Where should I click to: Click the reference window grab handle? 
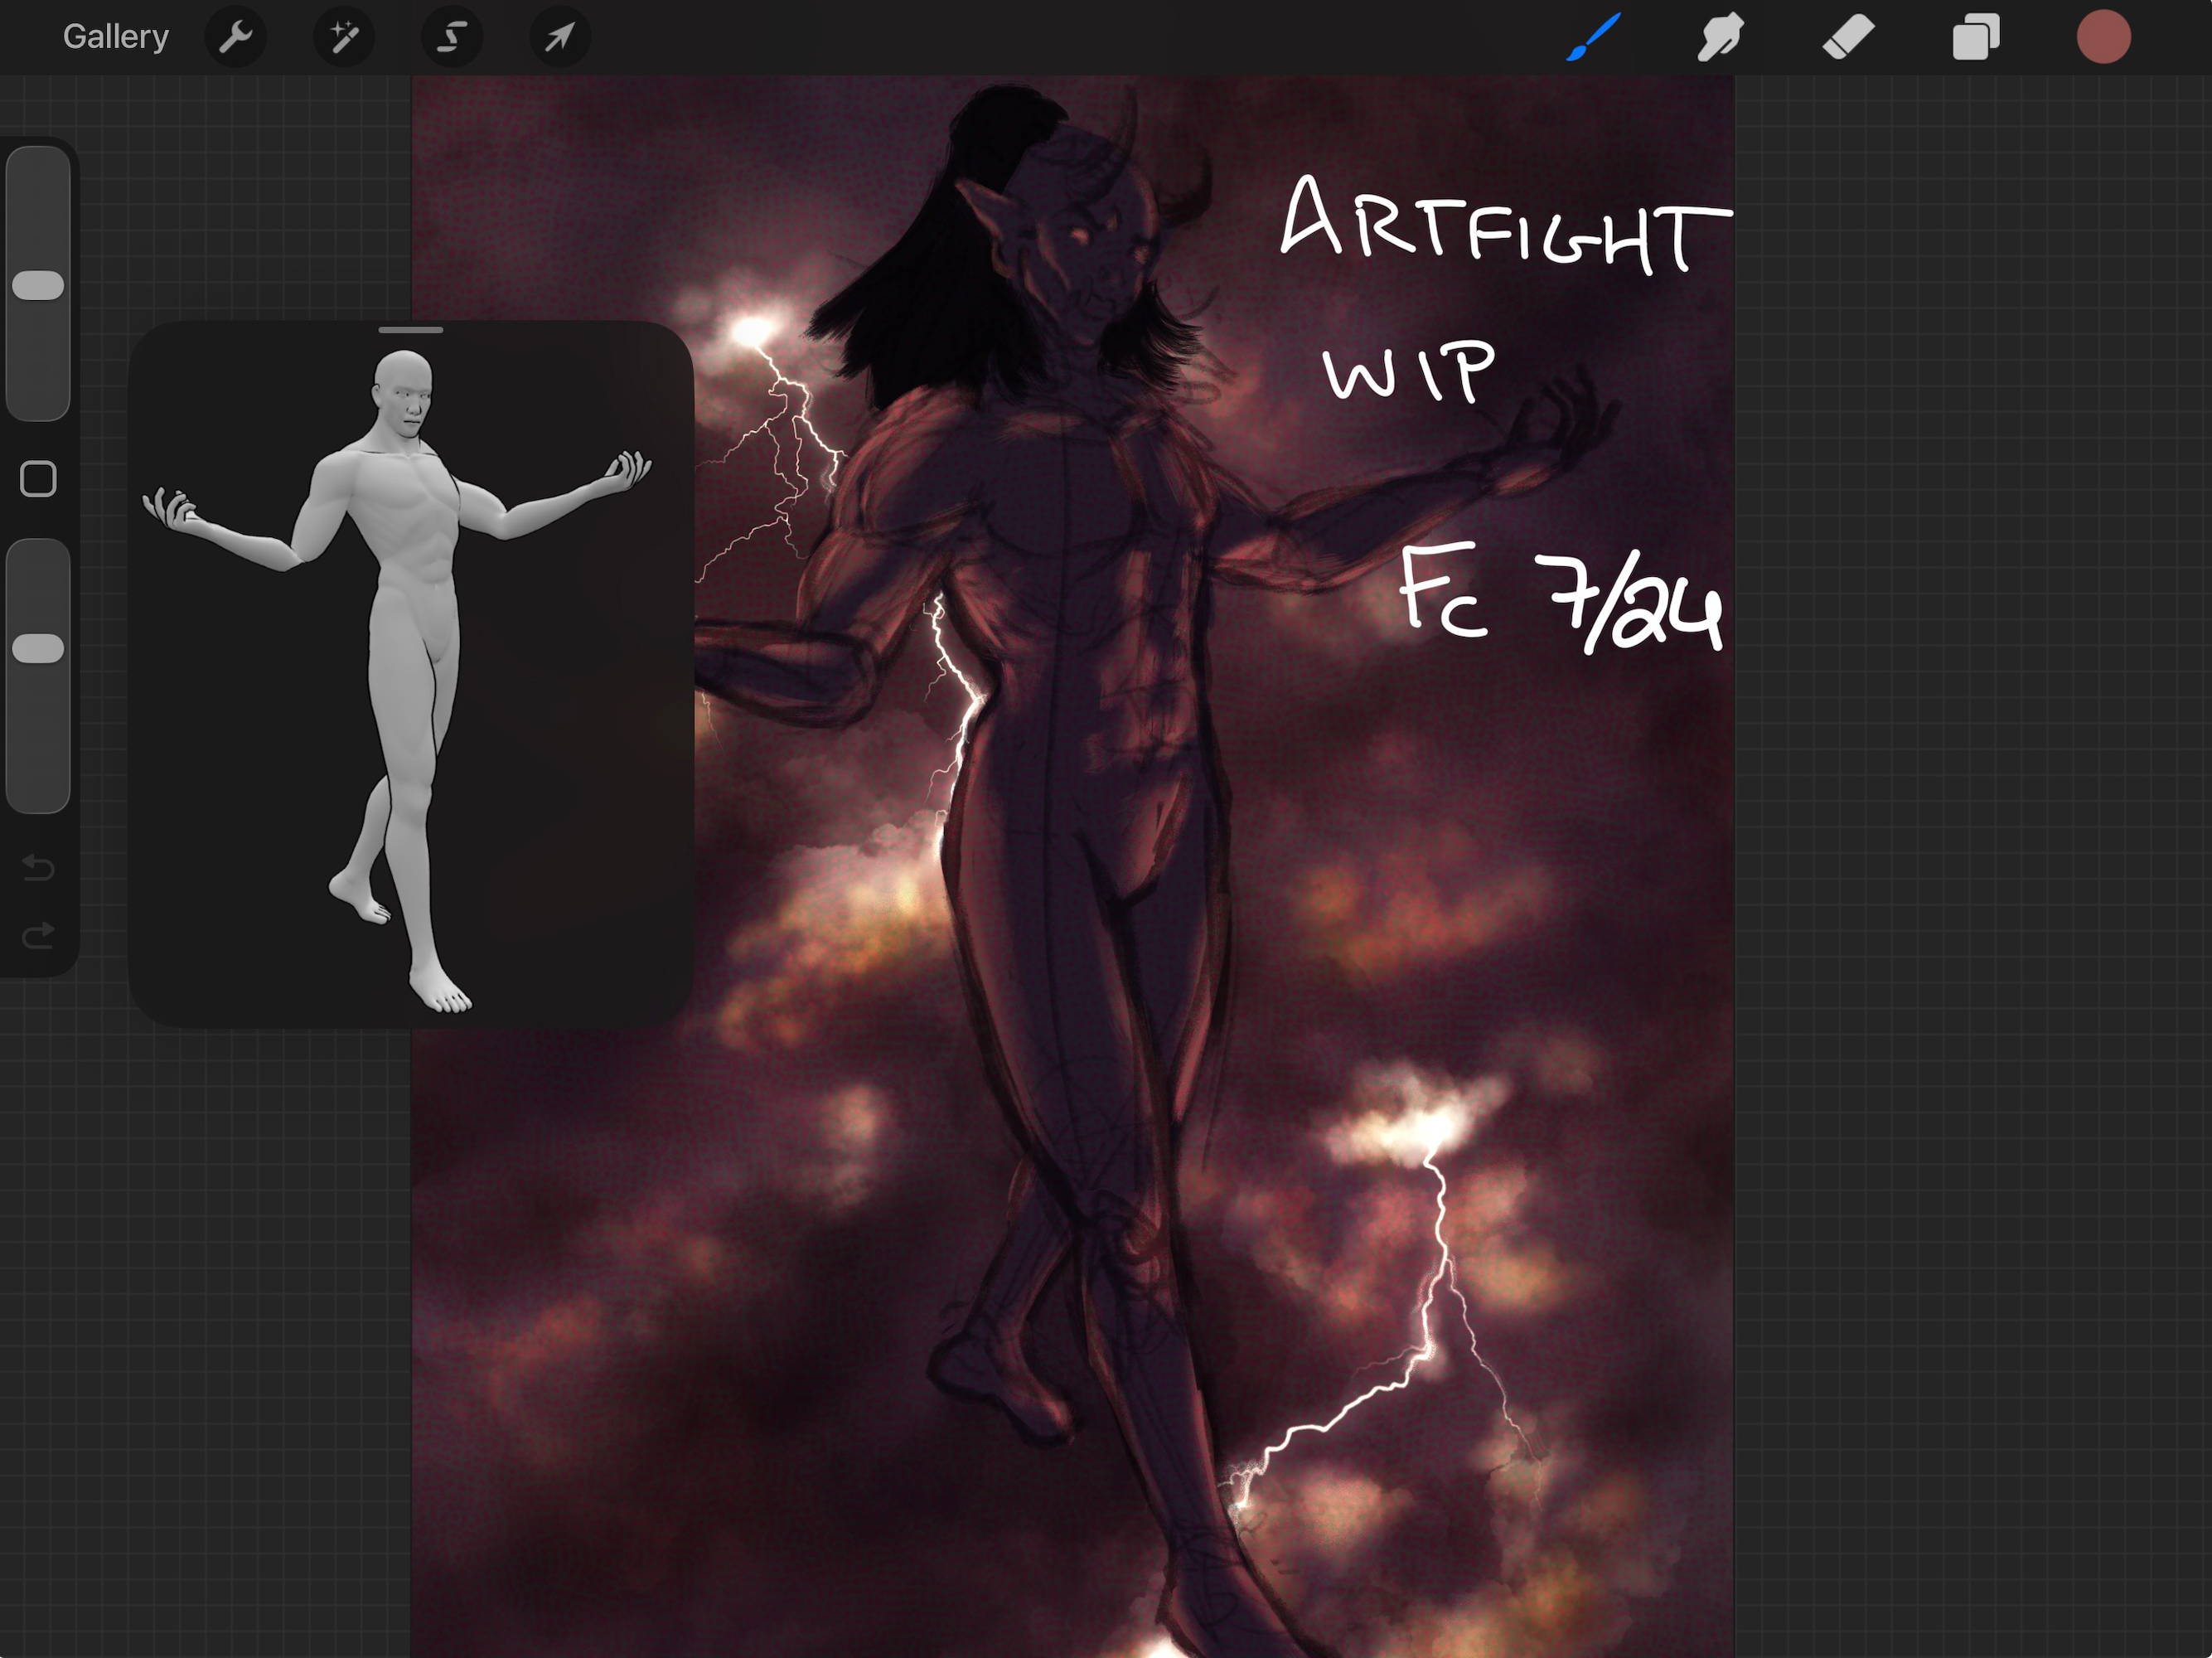coord(411,329)
